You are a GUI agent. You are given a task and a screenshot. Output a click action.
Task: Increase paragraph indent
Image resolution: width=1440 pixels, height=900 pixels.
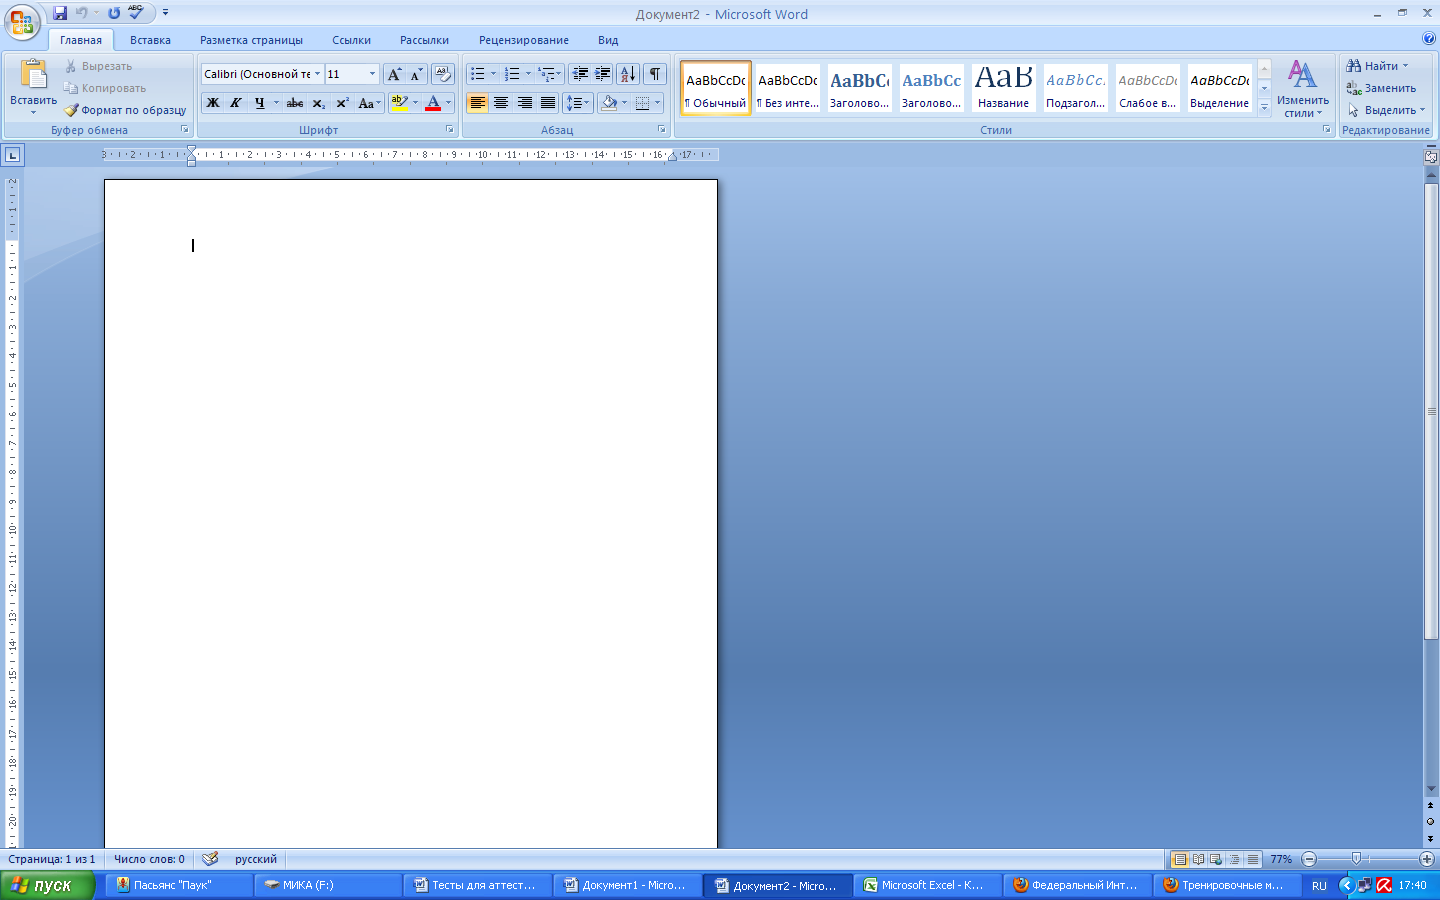point(603,74)
